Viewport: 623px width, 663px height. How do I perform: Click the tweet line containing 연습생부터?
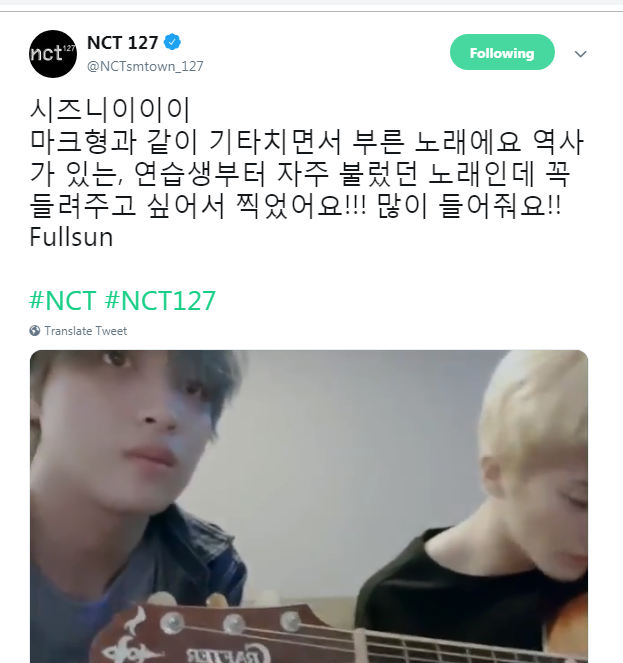tap(300, 173)
